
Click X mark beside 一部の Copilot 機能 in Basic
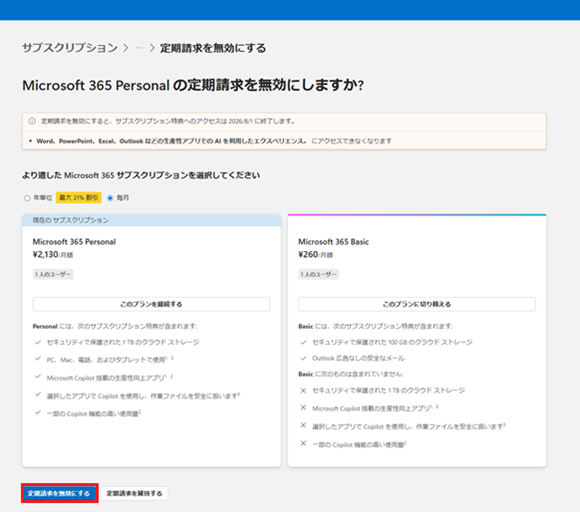pos(303,443)
